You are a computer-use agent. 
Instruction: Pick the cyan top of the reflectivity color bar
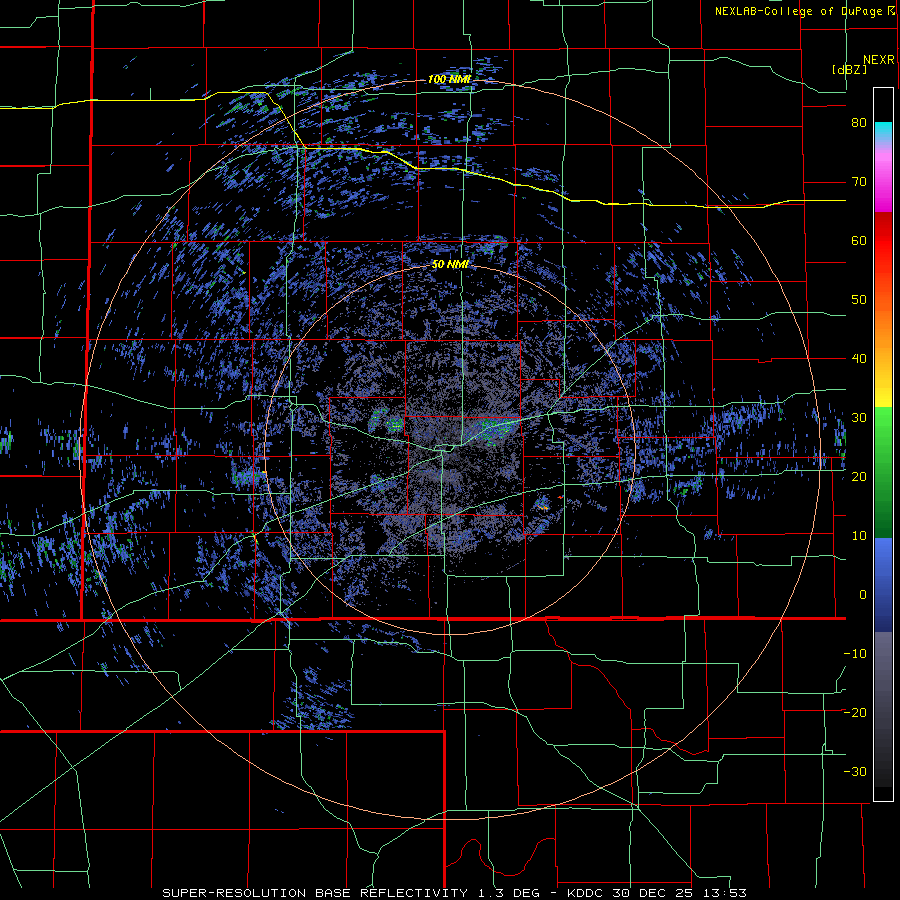pyautogui.click(x=883, y=132)
